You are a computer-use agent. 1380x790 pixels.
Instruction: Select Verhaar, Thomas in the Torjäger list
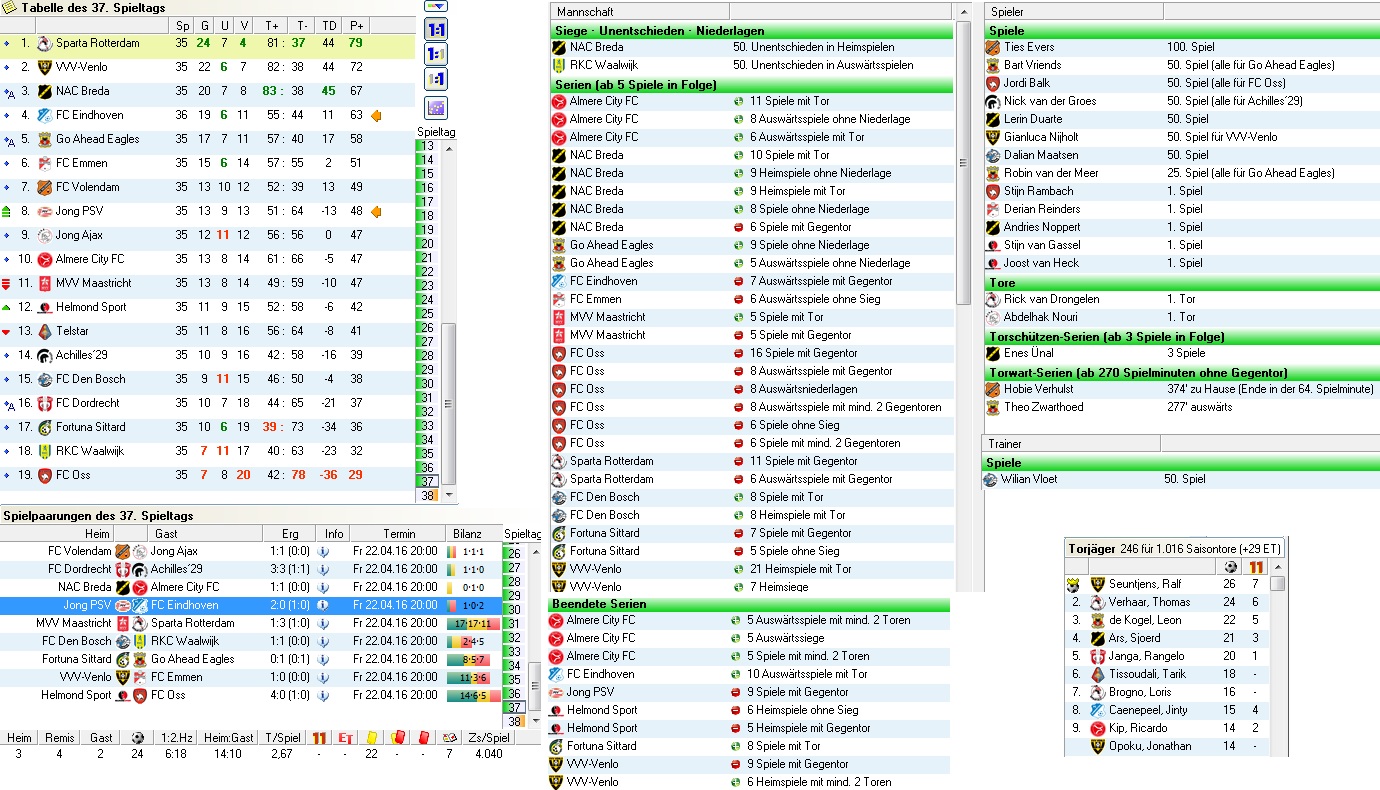[1167, 602]
